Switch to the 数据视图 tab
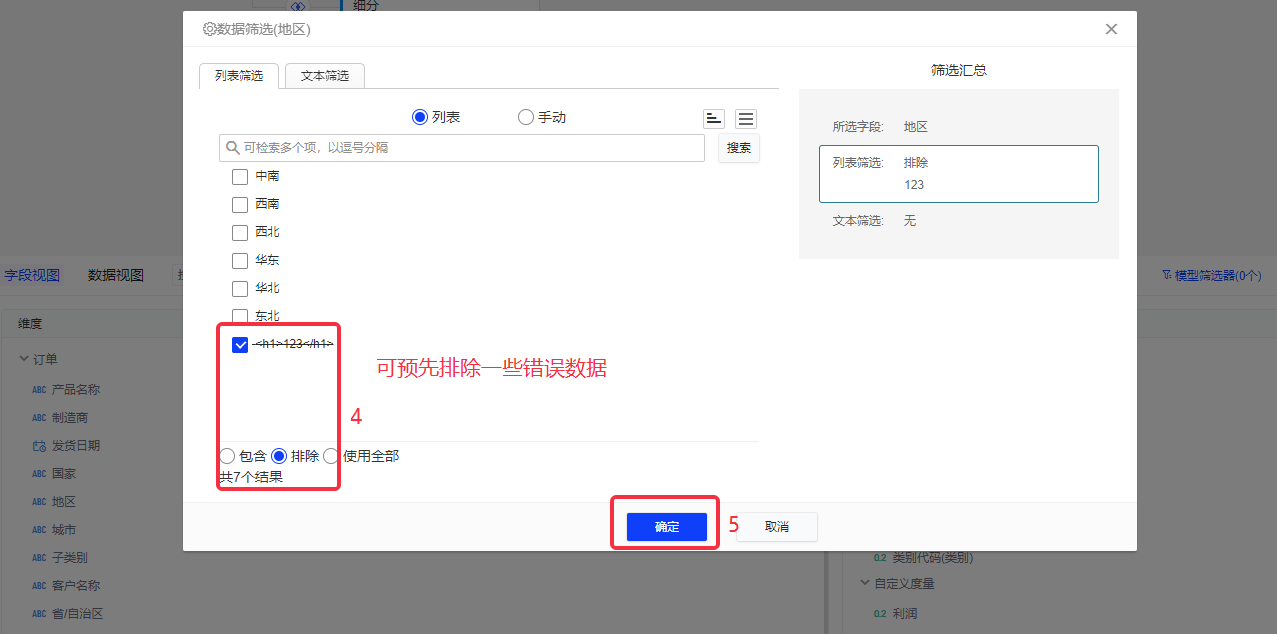Screen dimensions: 1277x634 115,275
